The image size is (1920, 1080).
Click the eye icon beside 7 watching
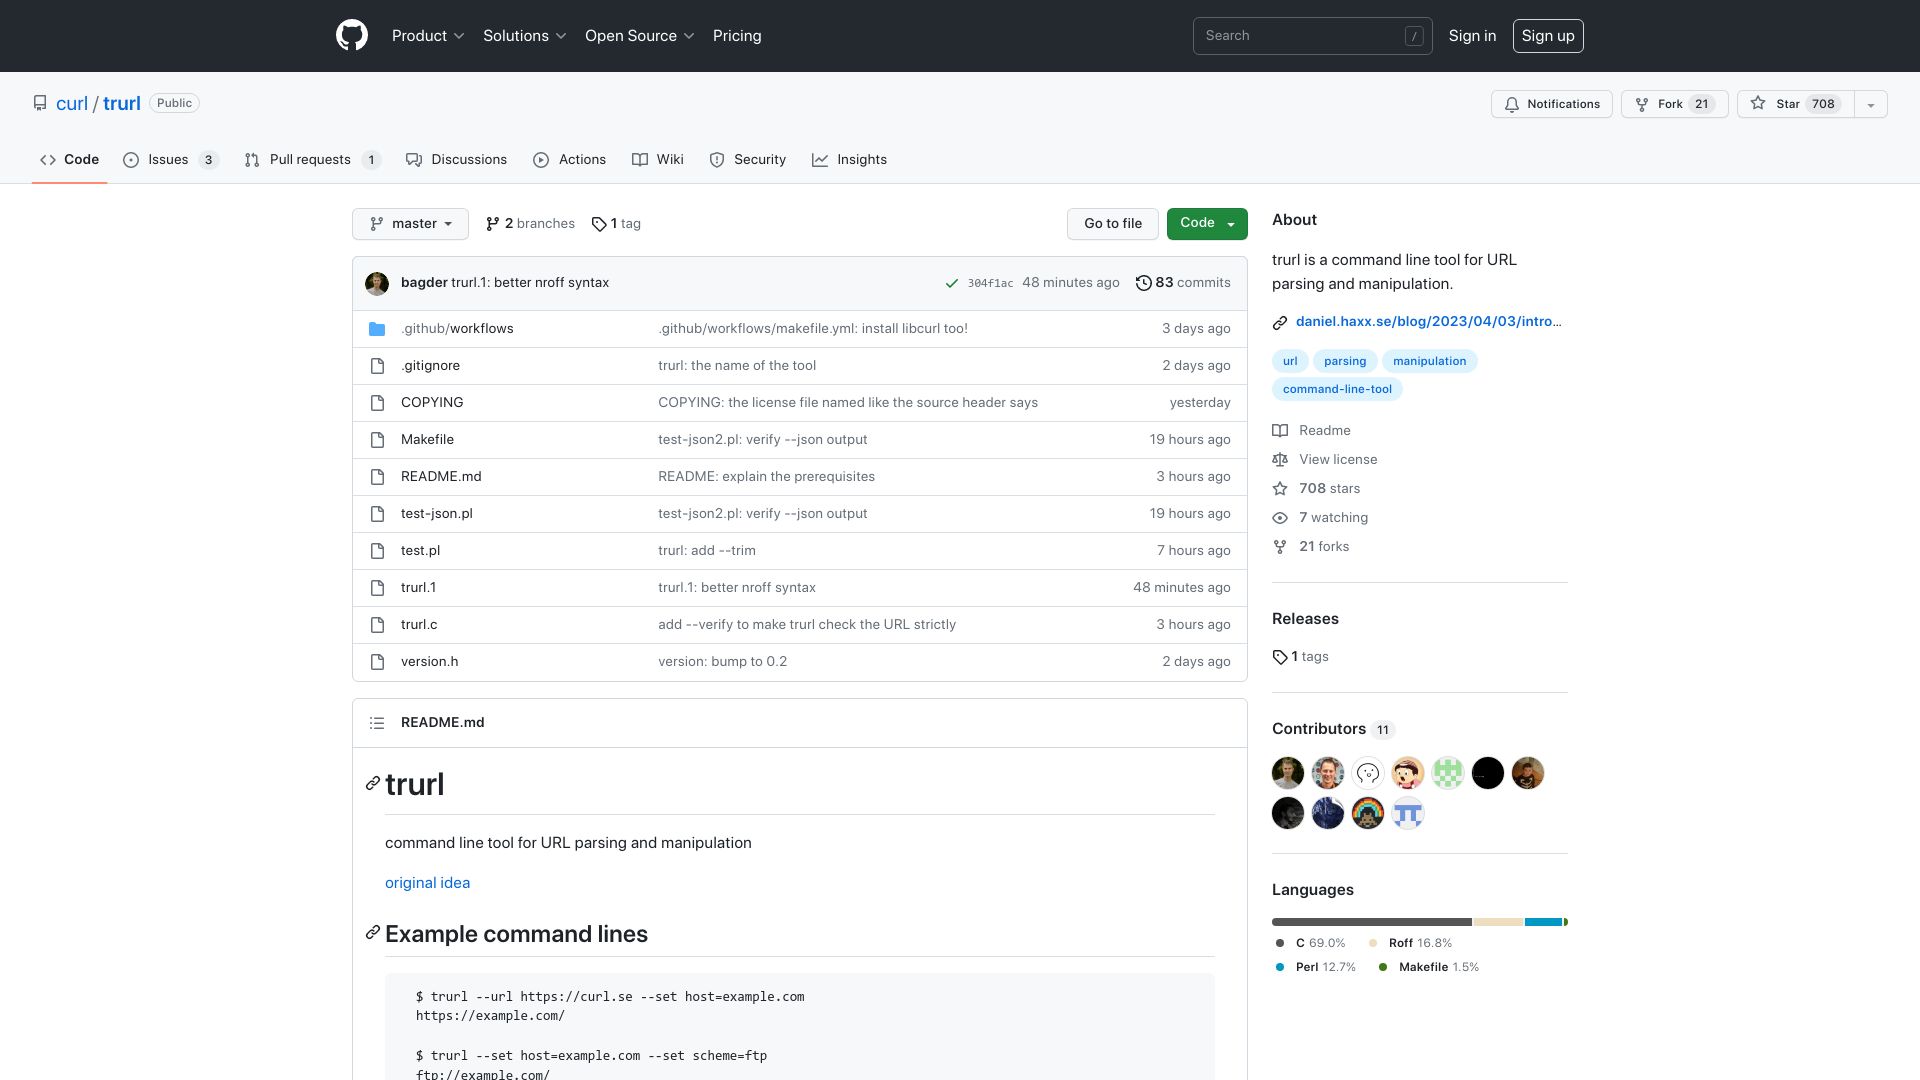point(1280,518)
